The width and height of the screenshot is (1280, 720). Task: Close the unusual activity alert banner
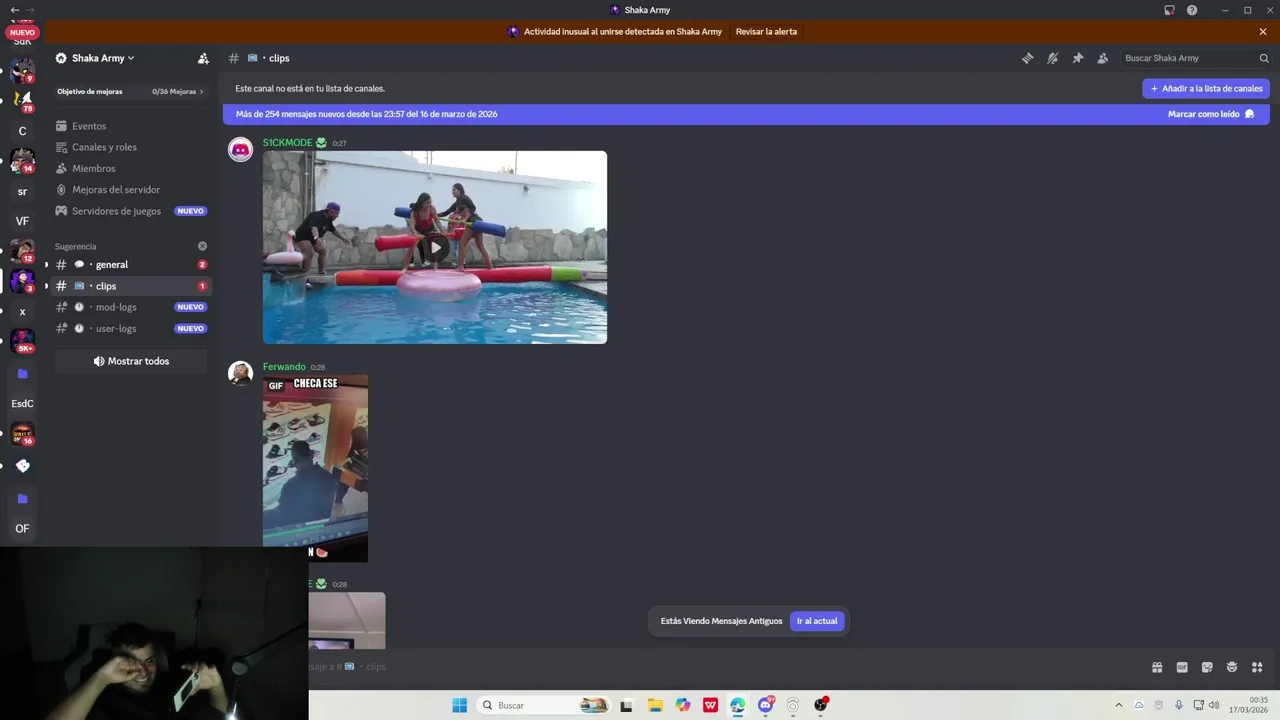(1263, 32)
